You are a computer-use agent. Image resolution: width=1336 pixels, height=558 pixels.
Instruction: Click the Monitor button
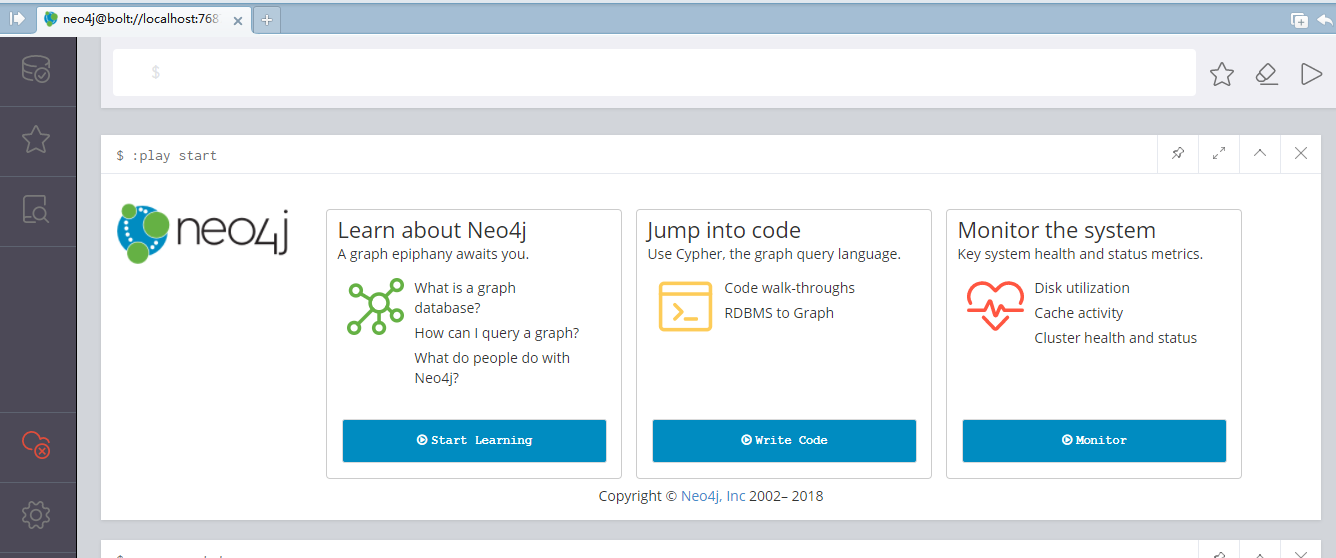1094,441
